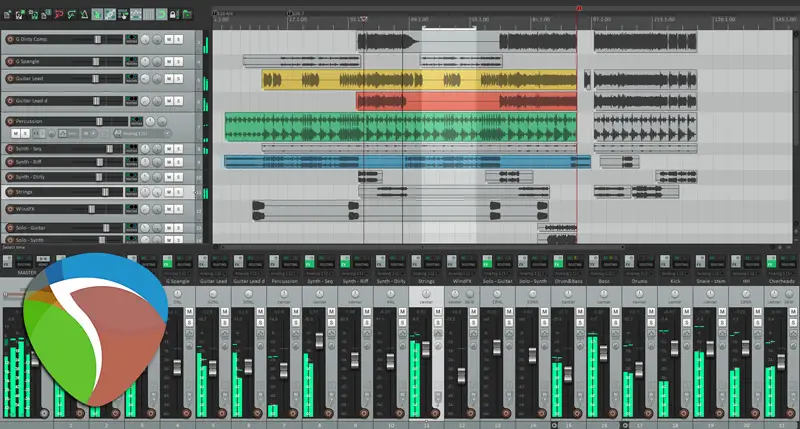Image resolution: width=800 pixels, height=429 pixels.
Task: Toggle envelope points move with items icon
Action: pyautogui.click(x=136, y=14)
